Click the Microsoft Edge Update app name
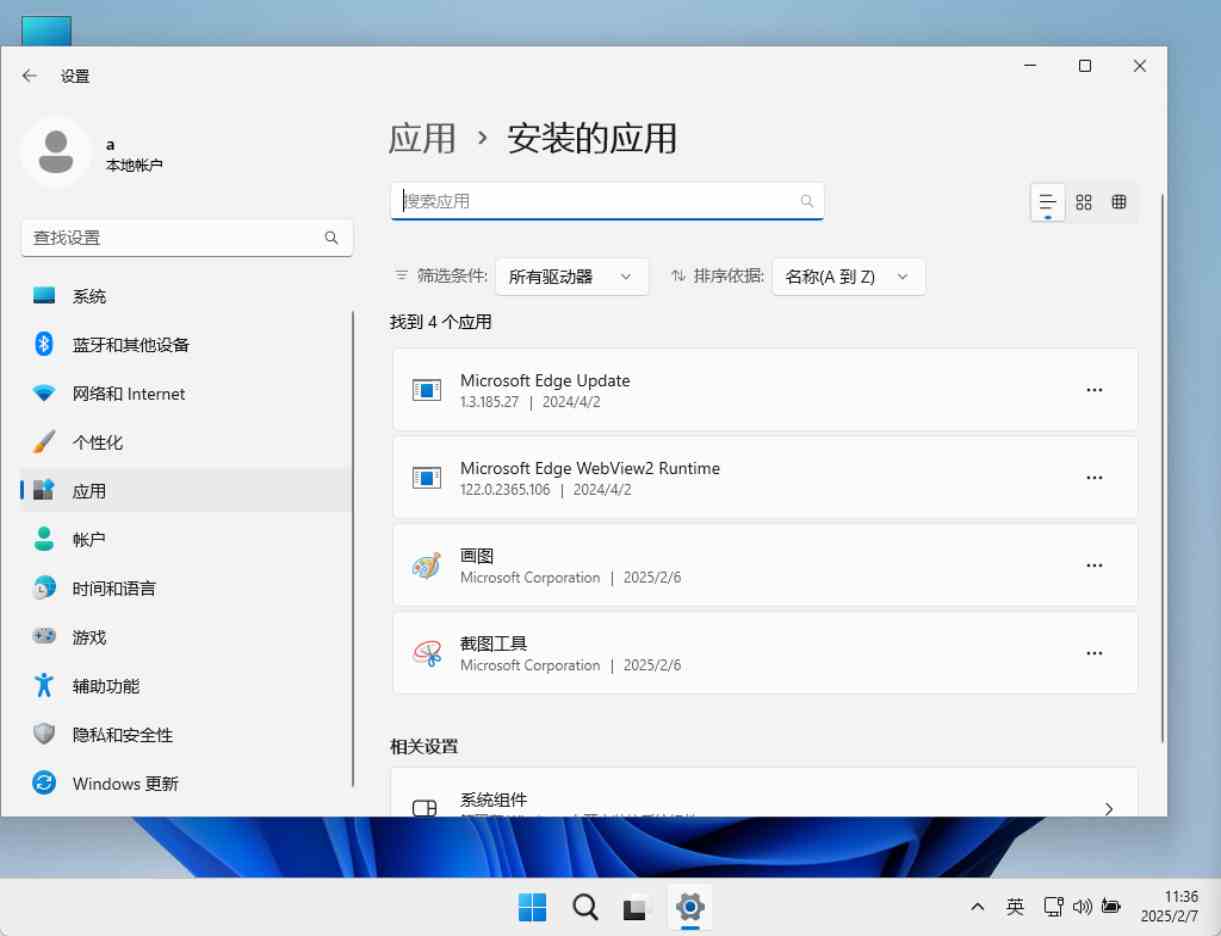The height and width of the screenshot is (936, 1221). point(545,380)
